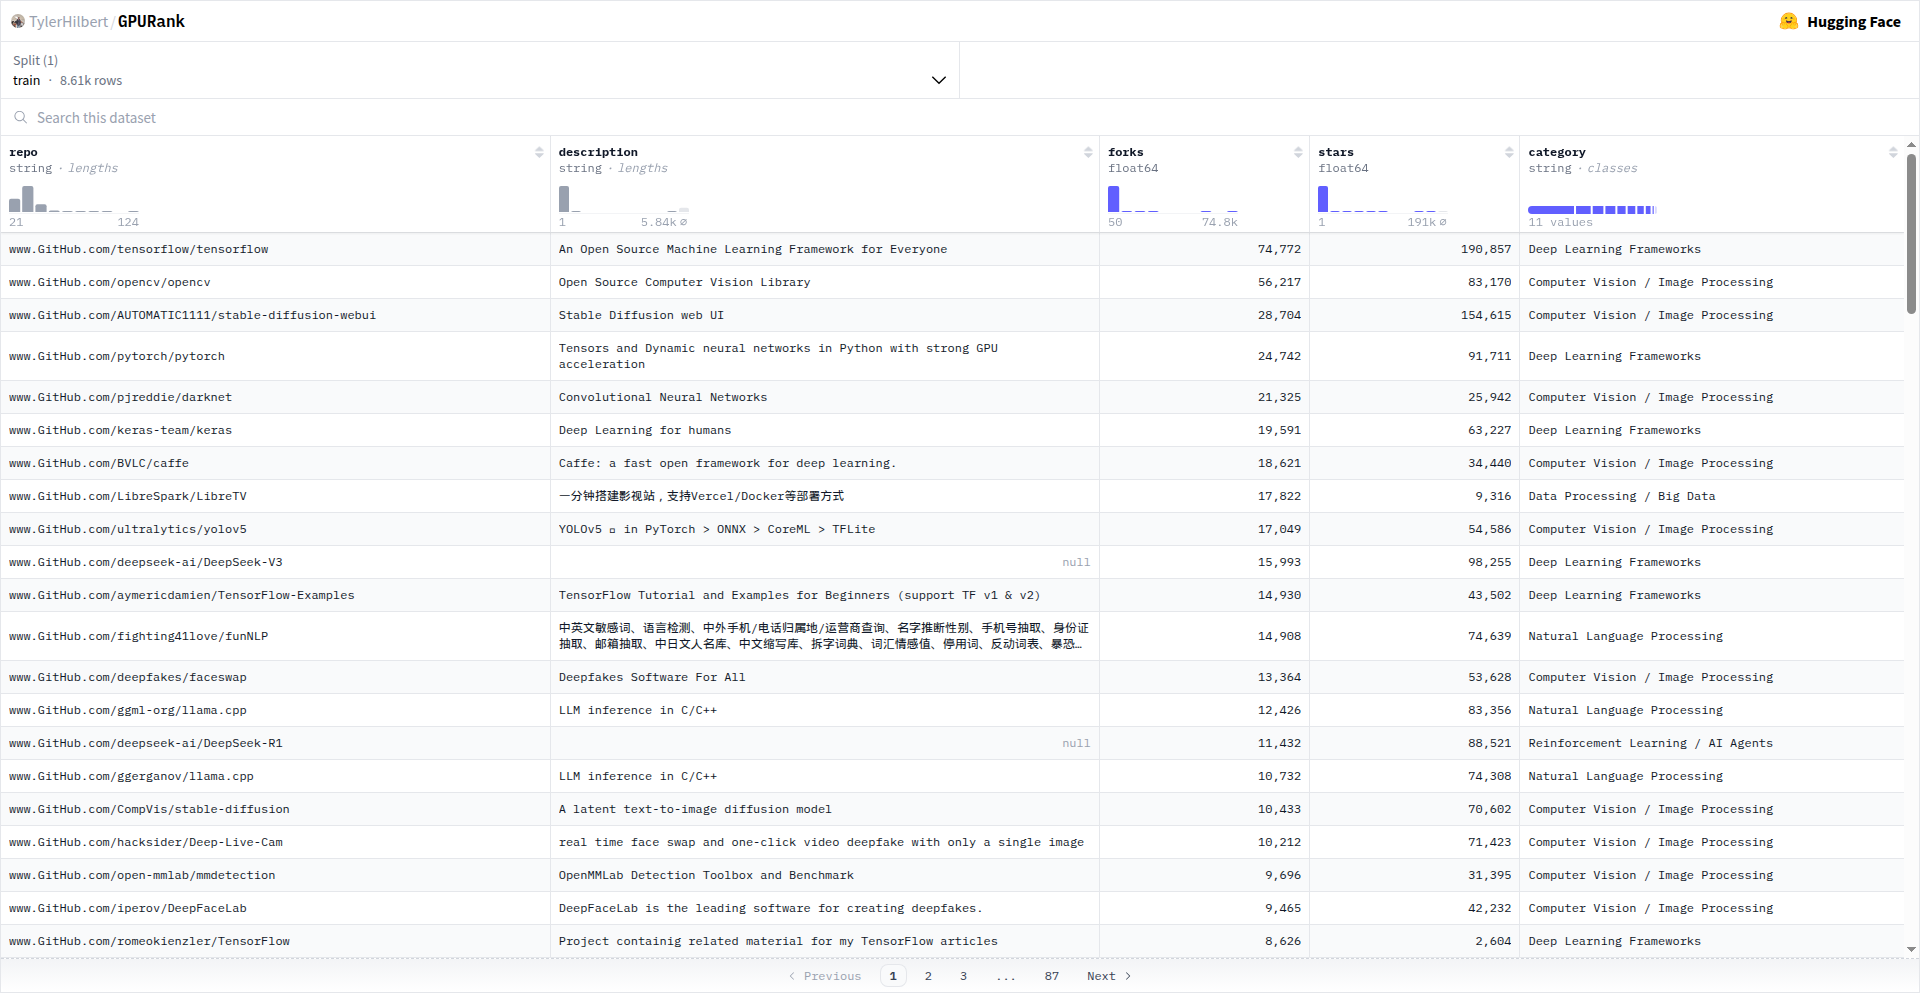This screenshot has height=993, width=1920.
Task: Click description "Stable Diffusion web UI"
Action: point(641,315)
